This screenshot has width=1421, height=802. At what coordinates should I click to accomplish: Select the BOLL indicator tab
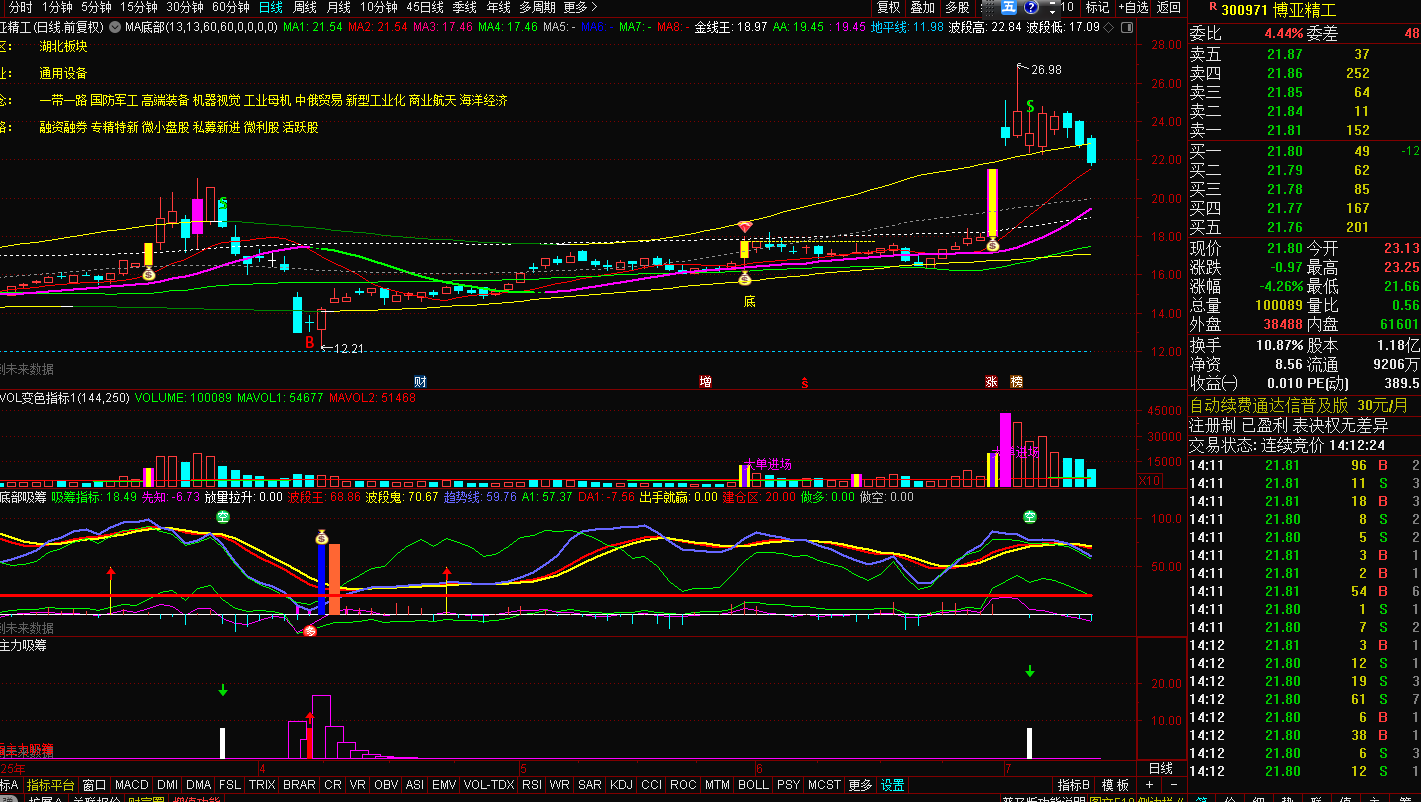pos(753,785)
